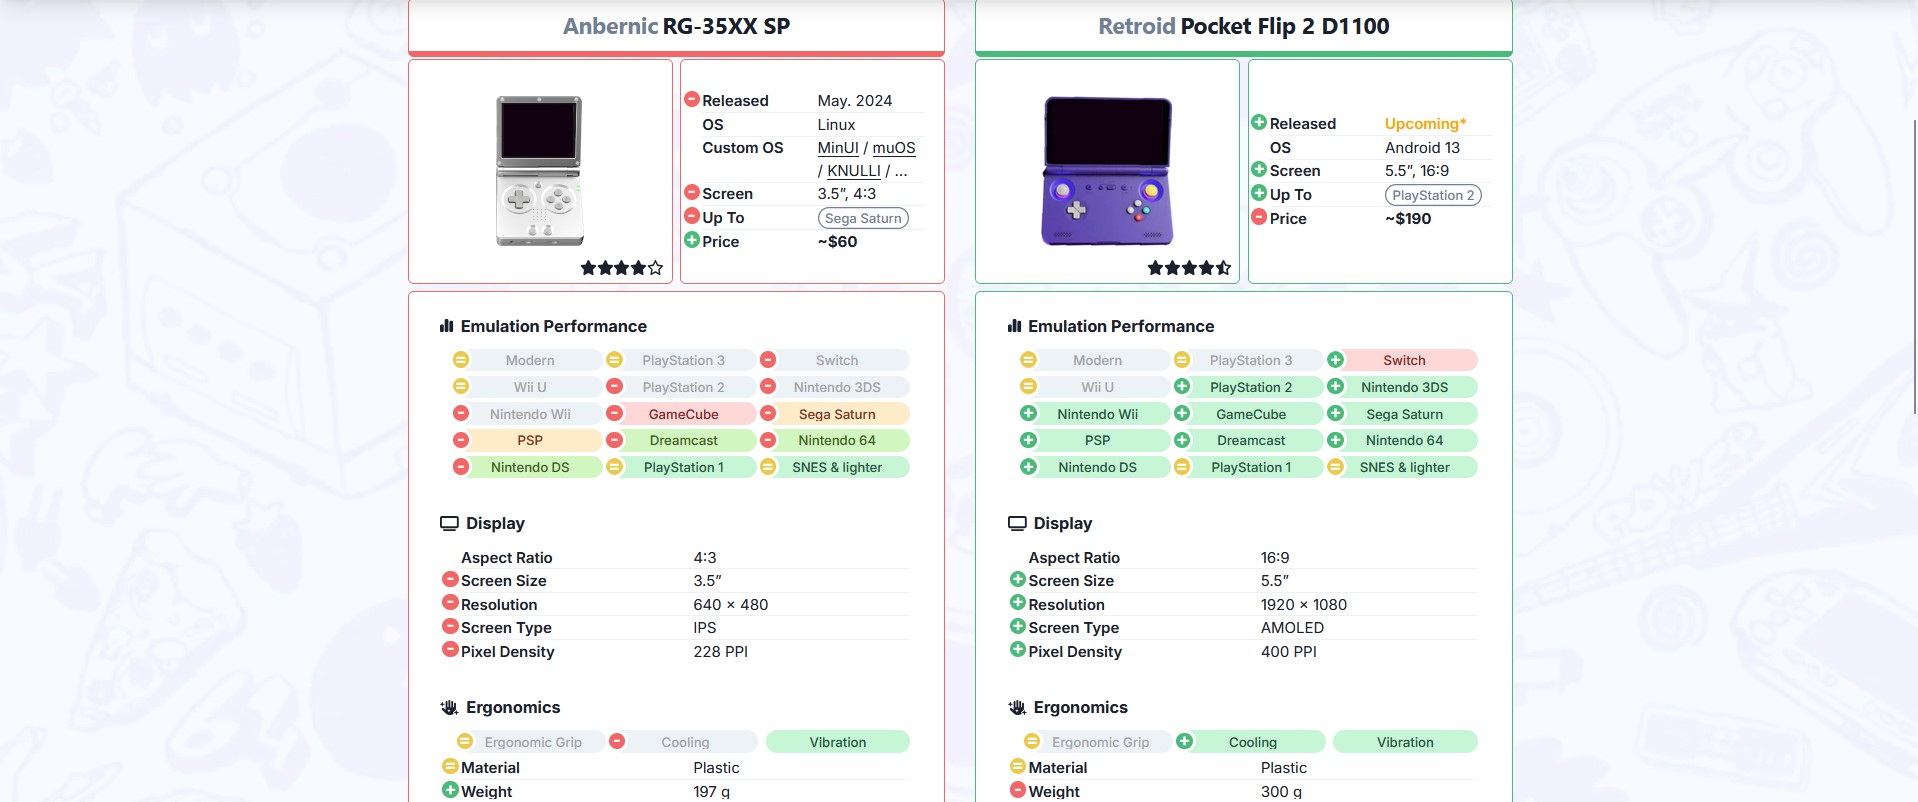Select the Anbernic RG-35XX SP title header

(x=676, y=27)
